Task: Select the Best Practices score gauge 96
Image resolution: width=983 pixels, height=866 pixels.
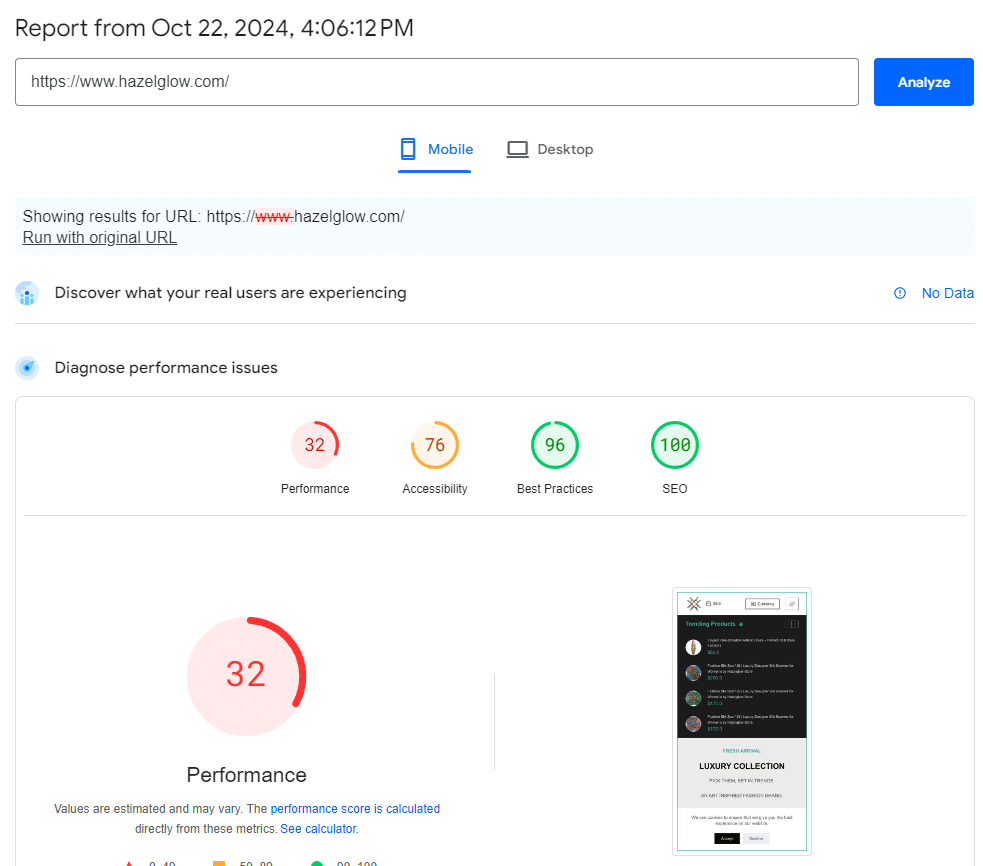Action: [x=555, y=445]
